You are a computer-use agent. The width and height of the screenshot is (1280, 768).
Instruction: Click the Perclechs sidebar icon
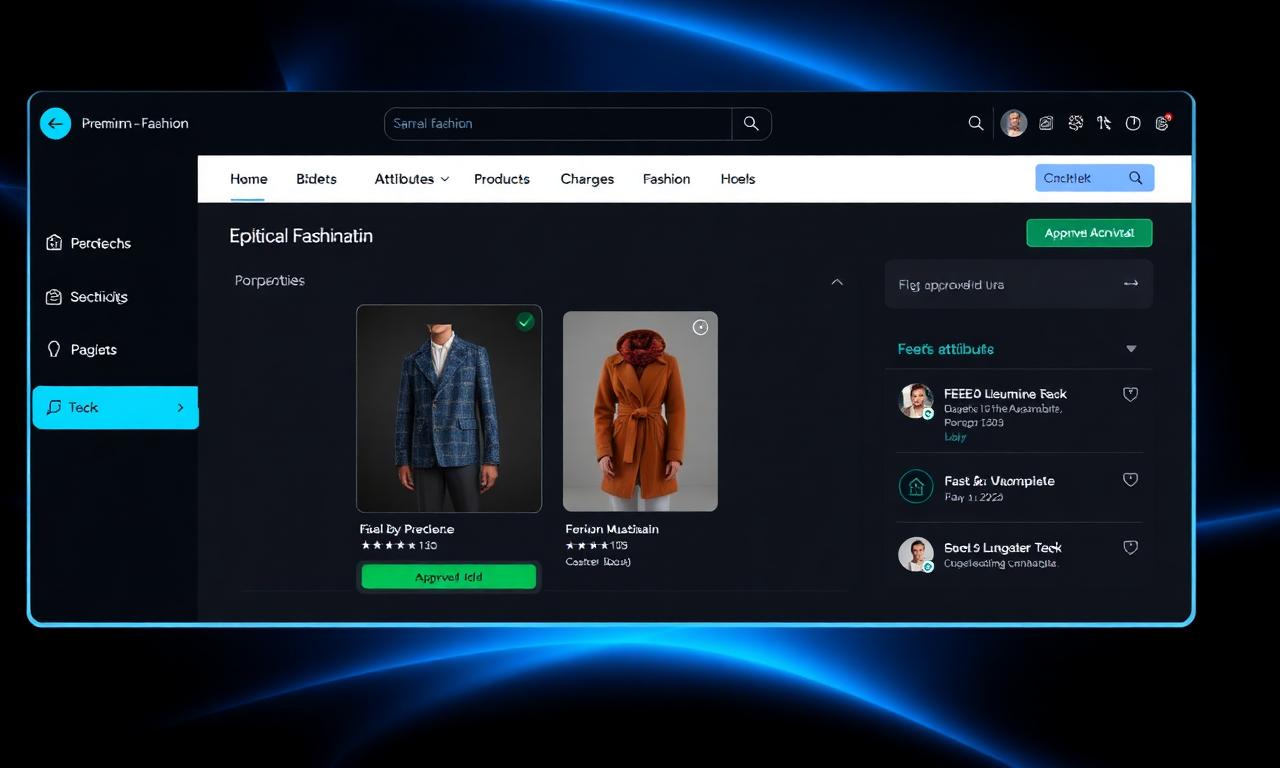[x=54, y=243]
